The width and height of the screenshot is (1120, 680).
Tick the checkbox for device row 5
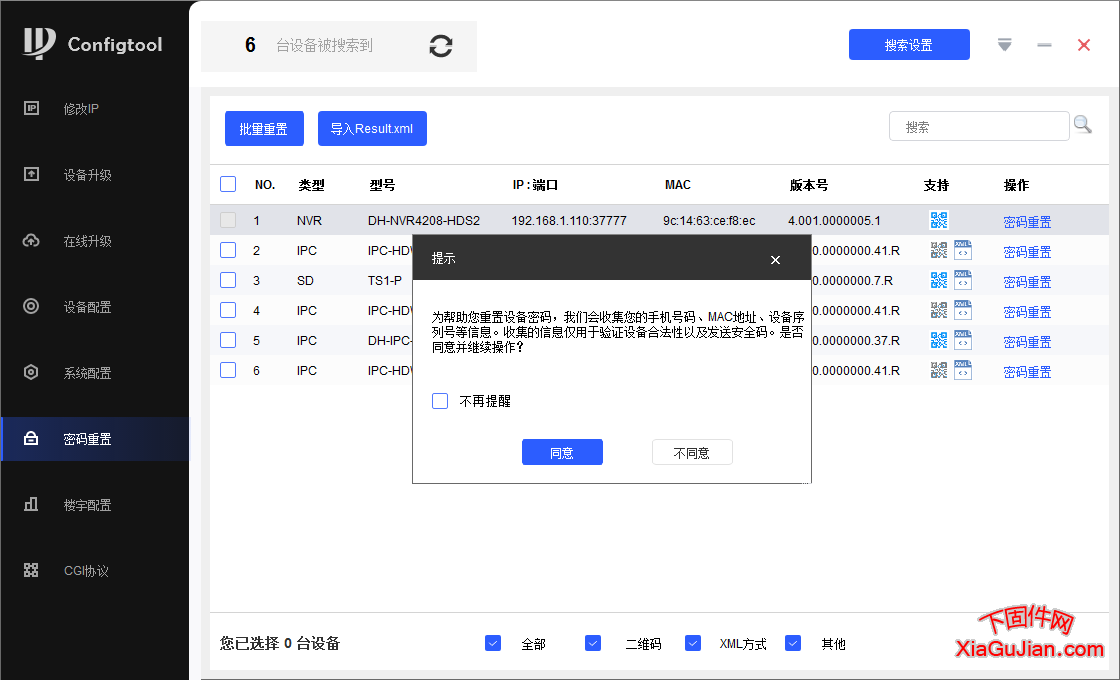tap(228, 340)
